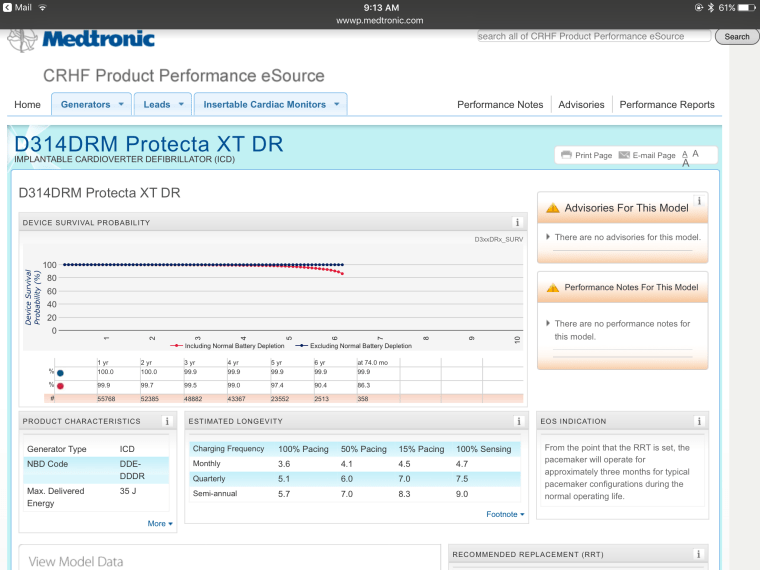Click the Medtronic logo

(x=81, y=40)
